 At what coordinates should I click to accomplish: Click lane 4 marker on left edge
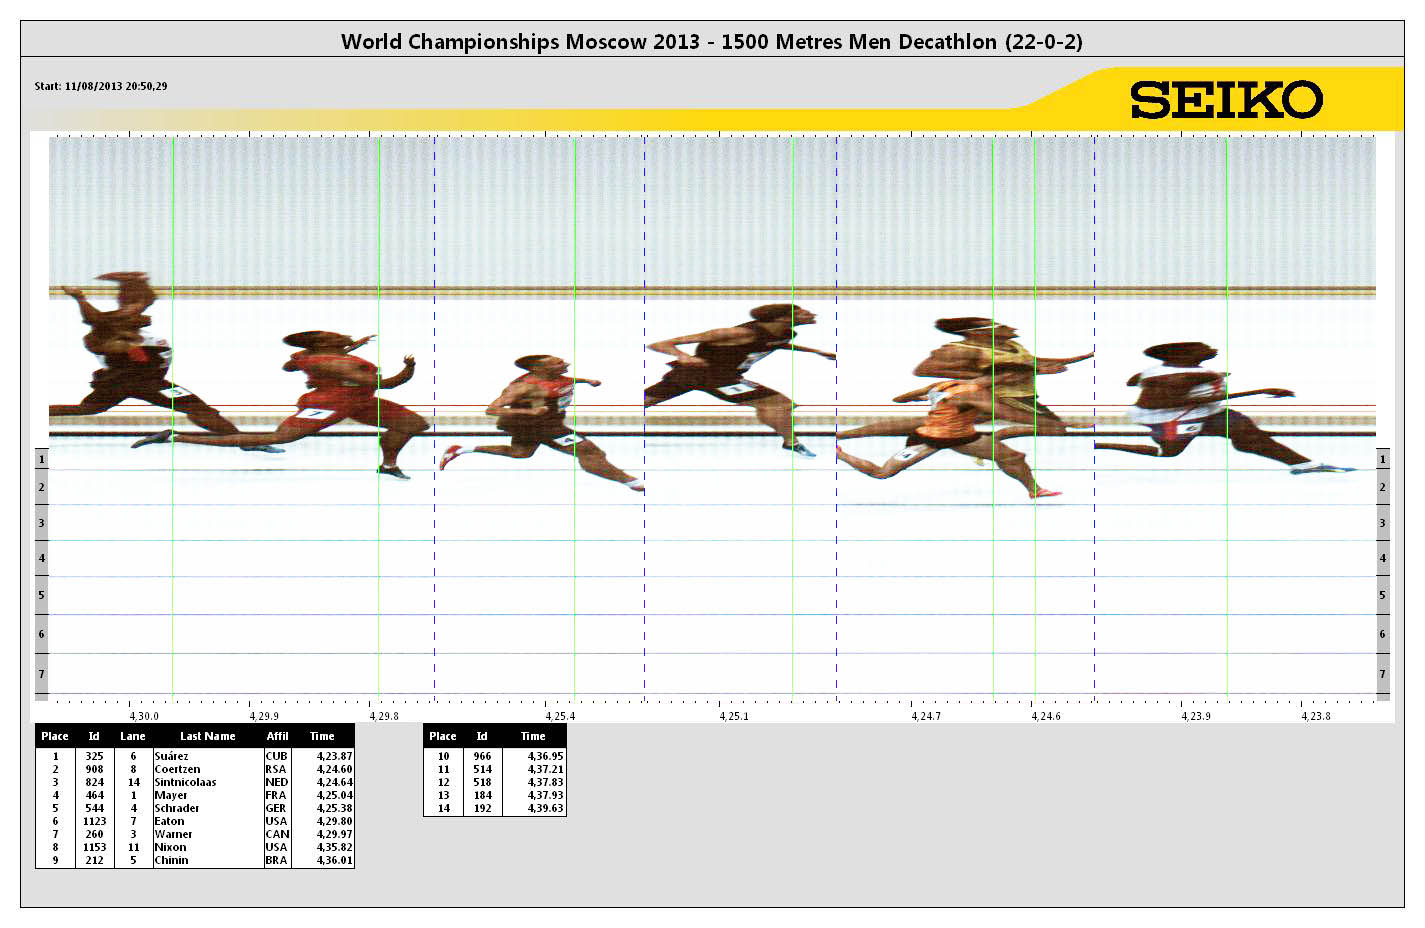41,558
